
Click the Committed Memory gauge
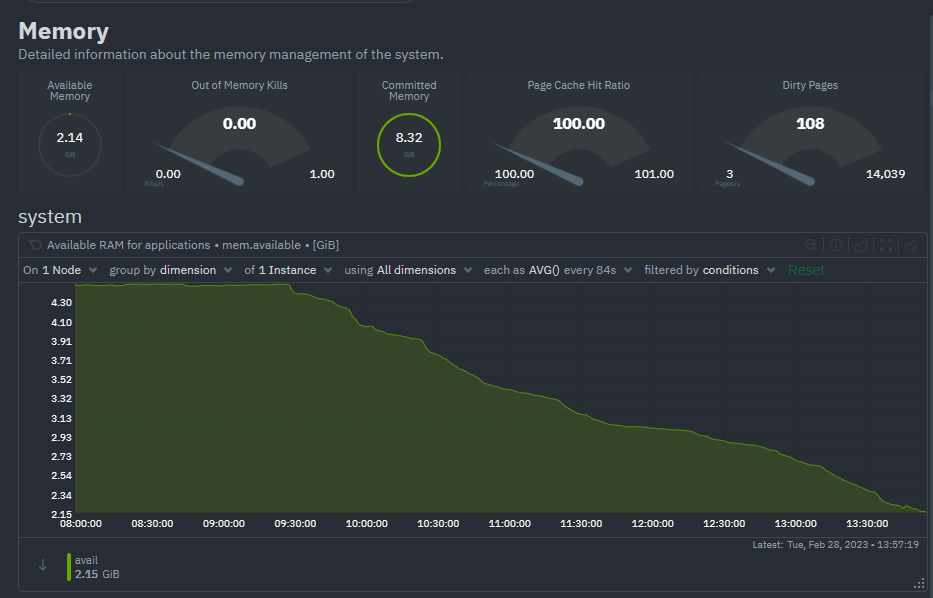409,143
